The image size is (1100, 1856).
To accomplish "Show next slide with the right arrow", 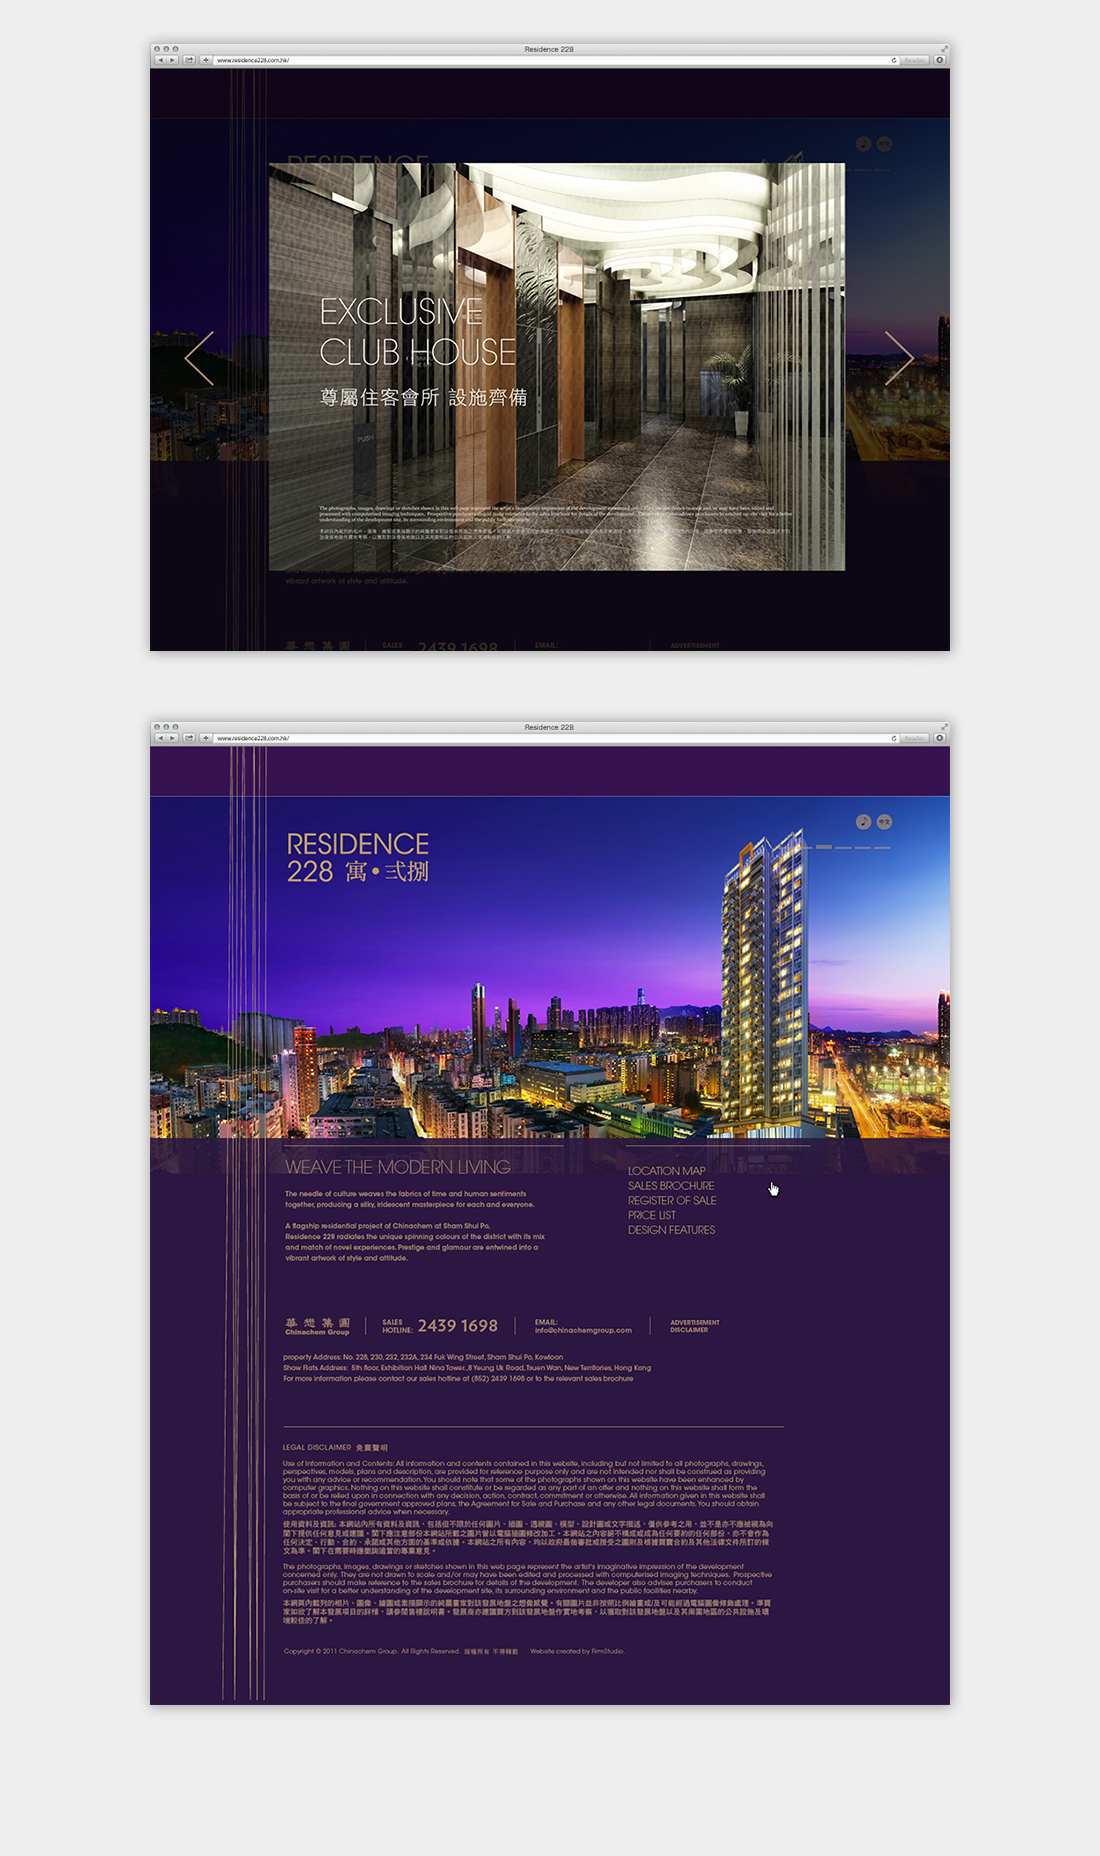I will click(x=899, y=358).
